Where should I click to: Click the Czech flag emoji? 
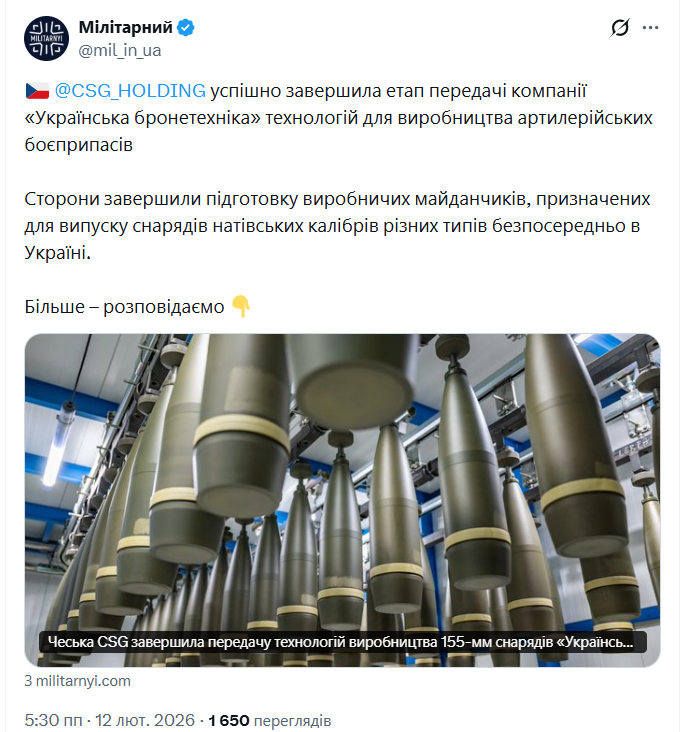[x=37, y=91]
